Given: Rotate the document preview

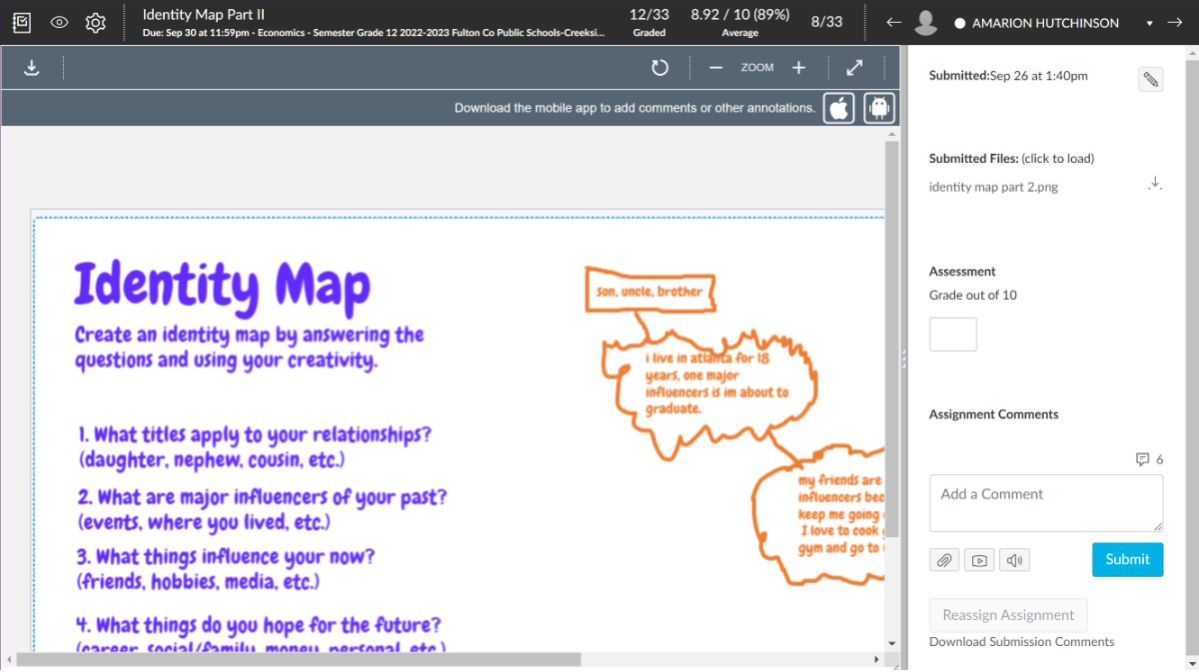Looking at the screenshot, I should pos(659,68).
